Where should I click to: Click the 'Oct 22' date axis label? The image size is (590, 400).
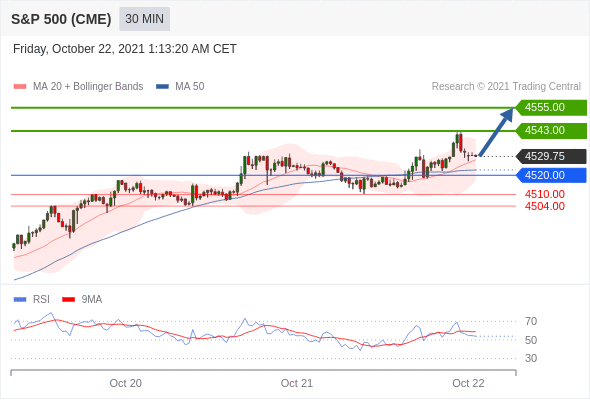(468, 383)
